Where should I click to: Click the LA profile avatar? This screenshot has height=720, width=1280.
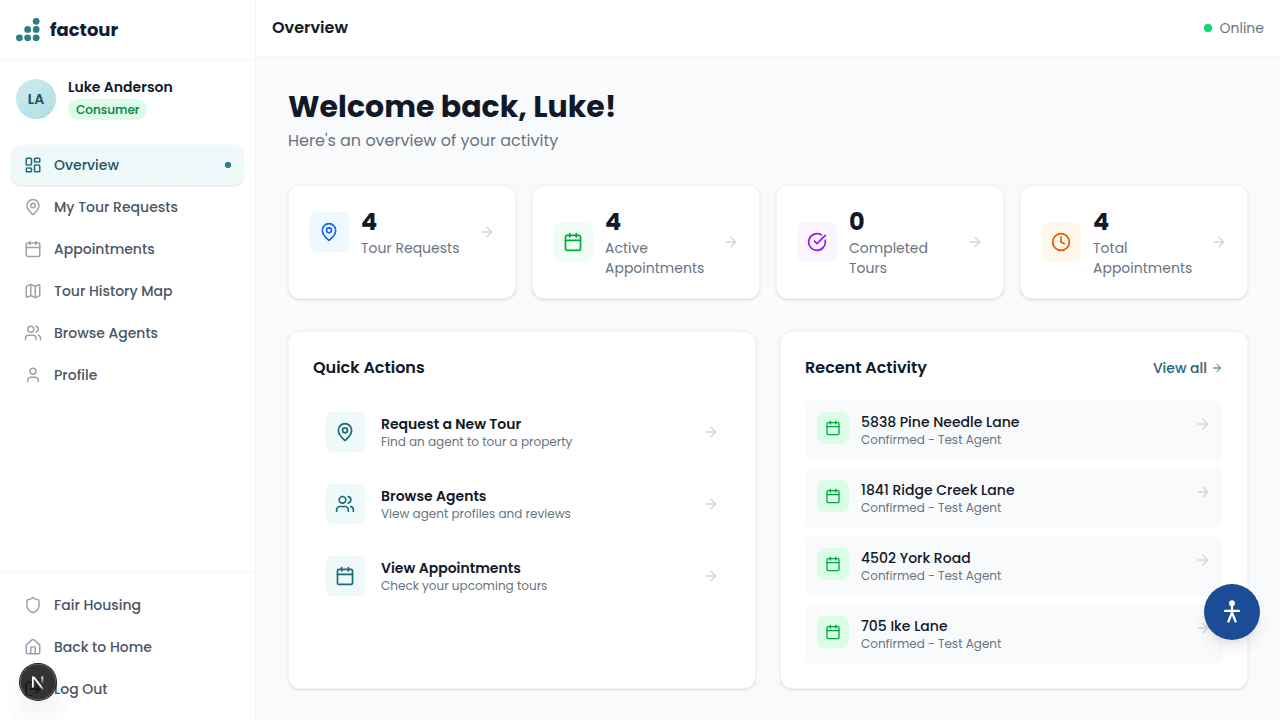click(x=36, y=99)
